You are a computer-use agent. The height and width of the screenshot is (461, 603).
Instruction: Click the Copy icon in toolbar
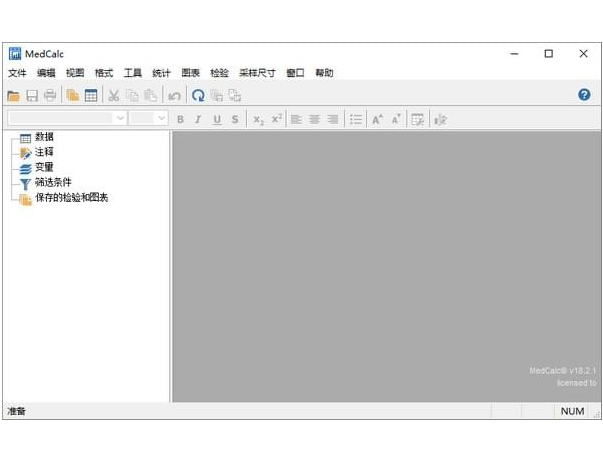pos(132,95)
